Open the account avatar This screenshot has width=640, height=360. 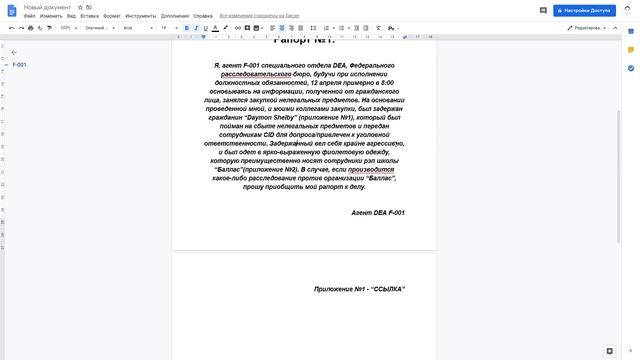(627, 11)
